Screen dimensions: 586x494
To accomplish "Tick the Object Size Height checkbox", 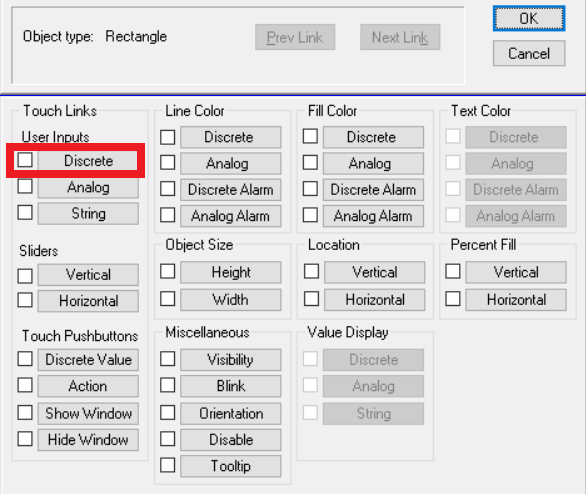I will click(167, 271).
